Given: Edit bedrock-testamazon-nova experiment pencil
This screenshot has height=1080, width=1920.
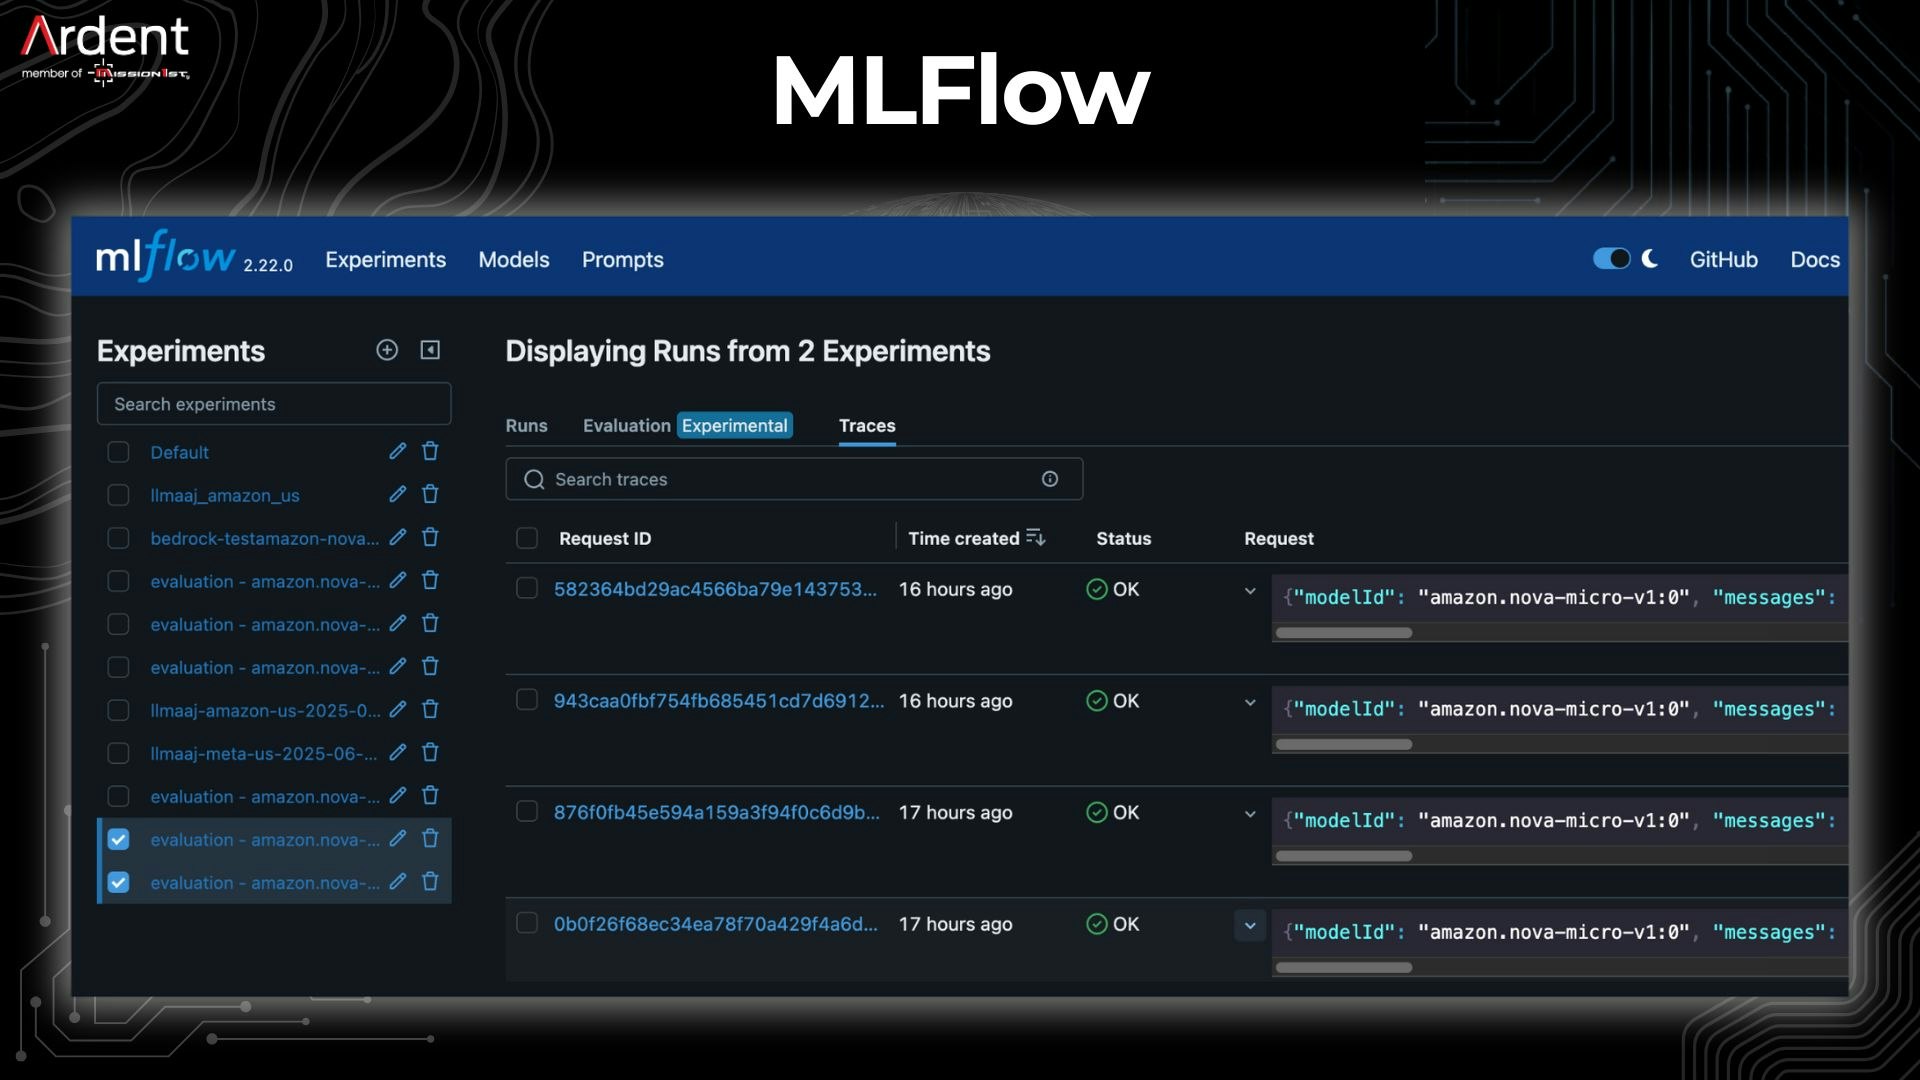Looking at the screenshot, I should 398,537.
